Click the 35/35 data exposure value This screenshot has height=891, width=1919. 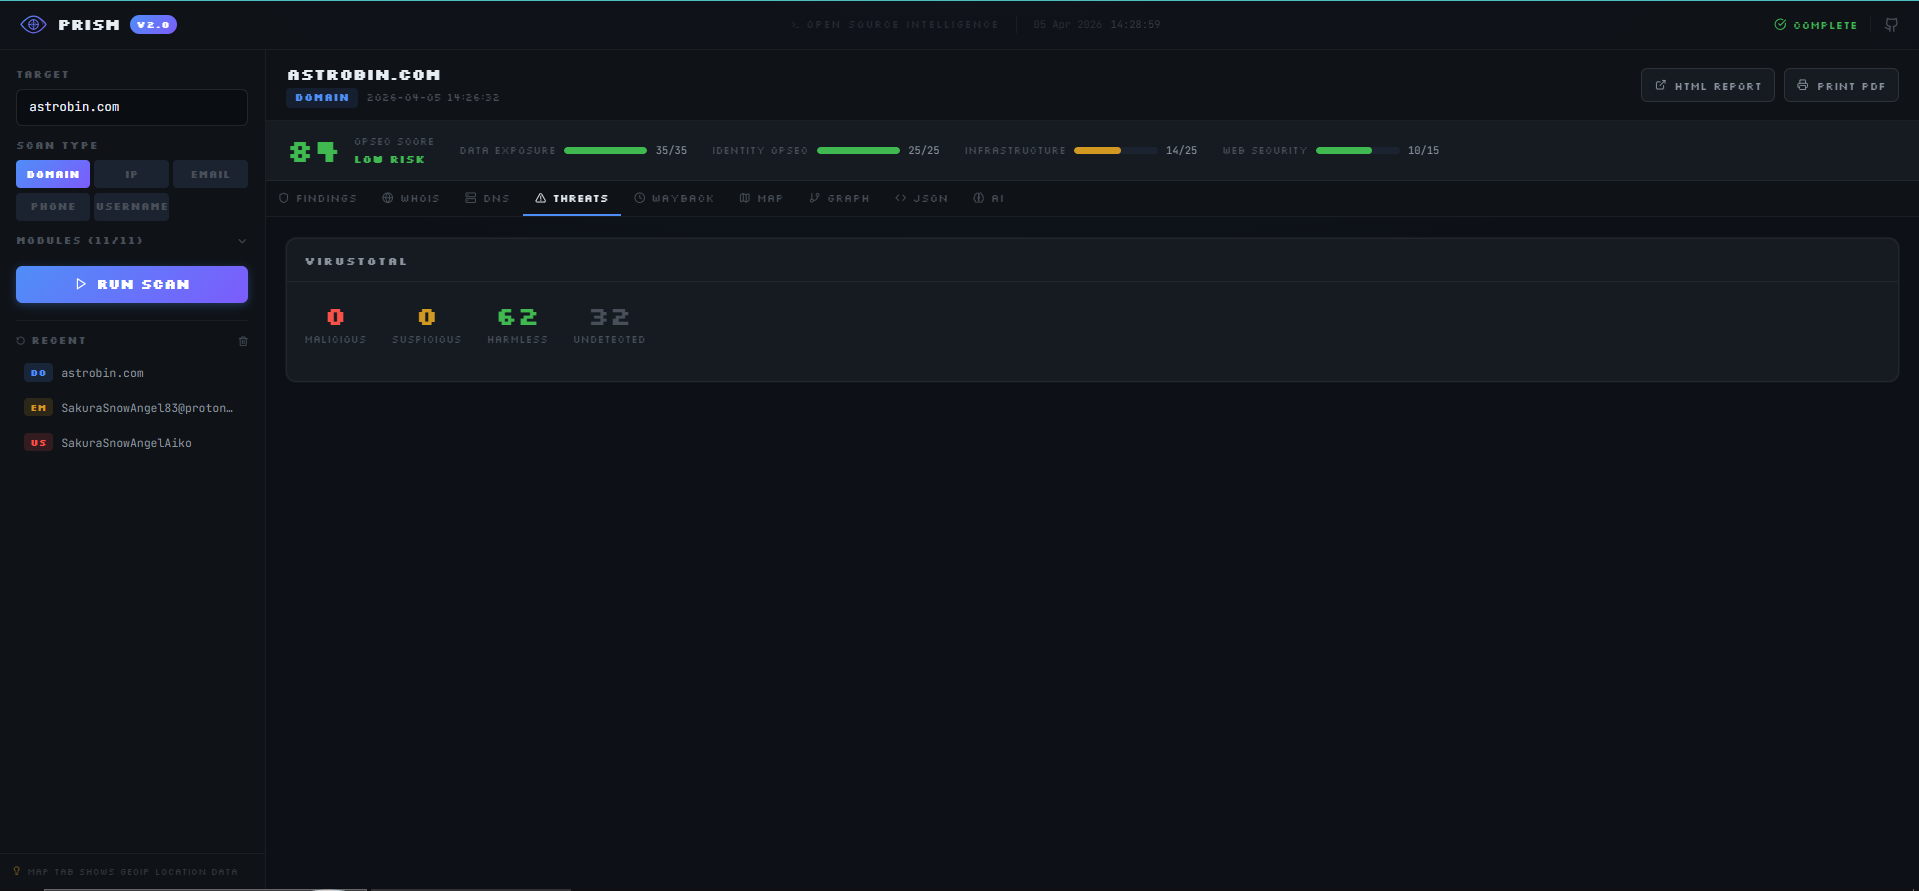click(x=671, y=151)
